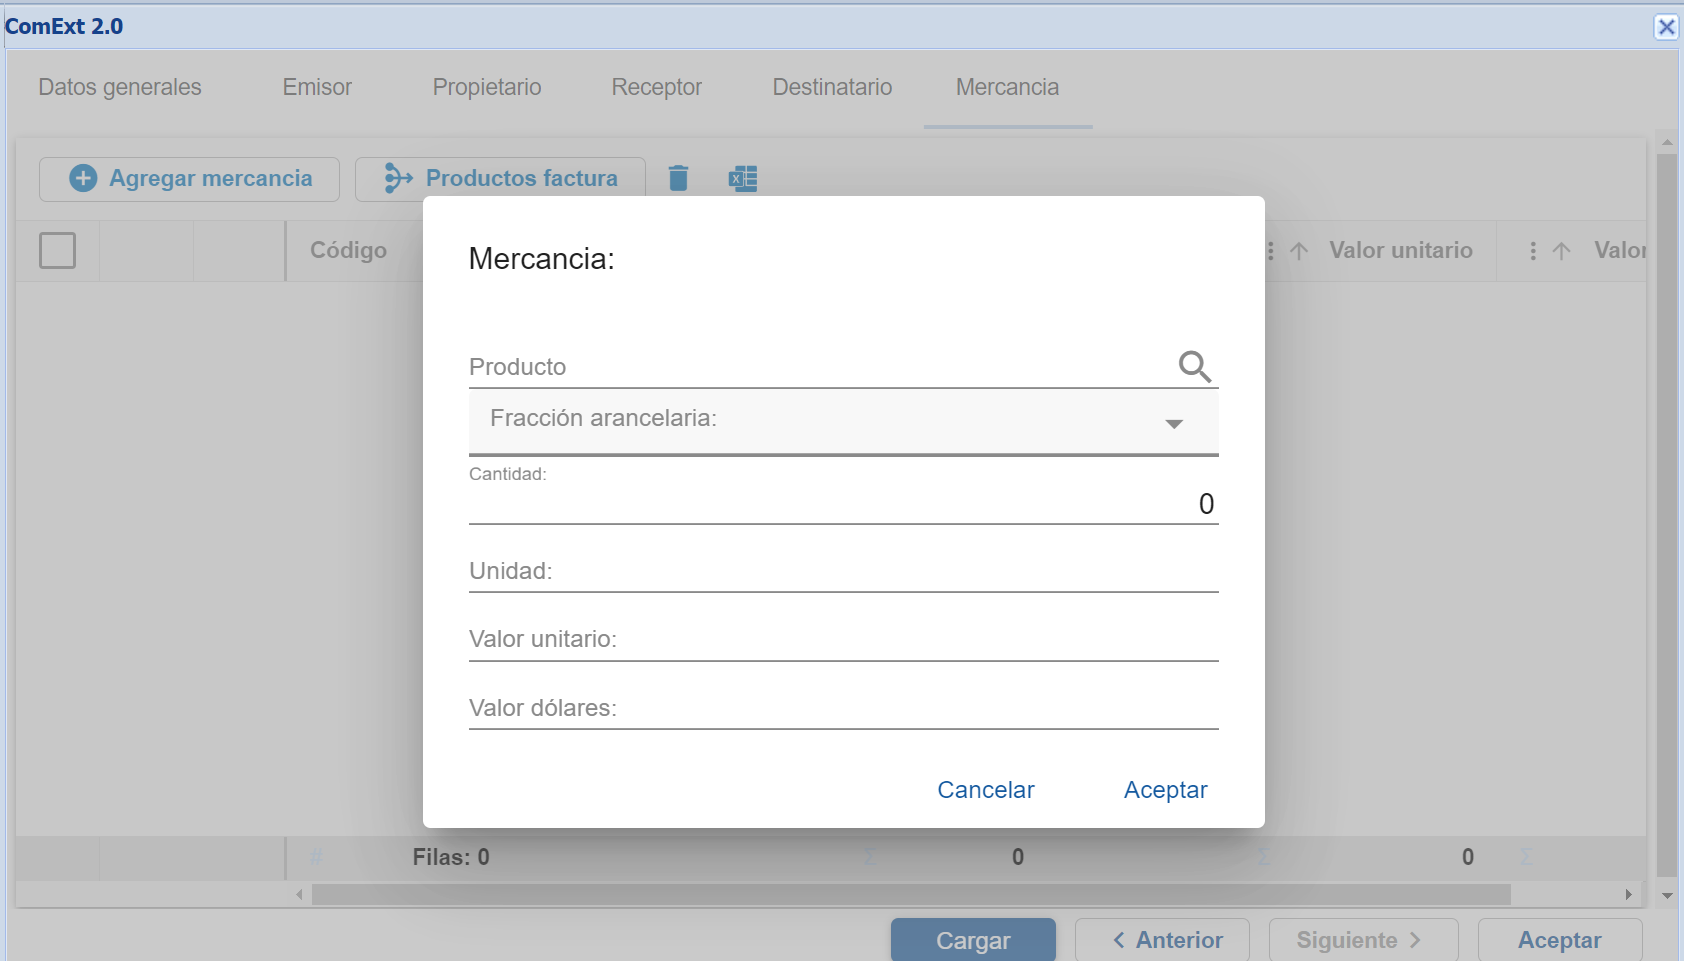Click the plus icon on Agregar mercancia
This screenshot has height=961, width=1684.
(83, 178)
